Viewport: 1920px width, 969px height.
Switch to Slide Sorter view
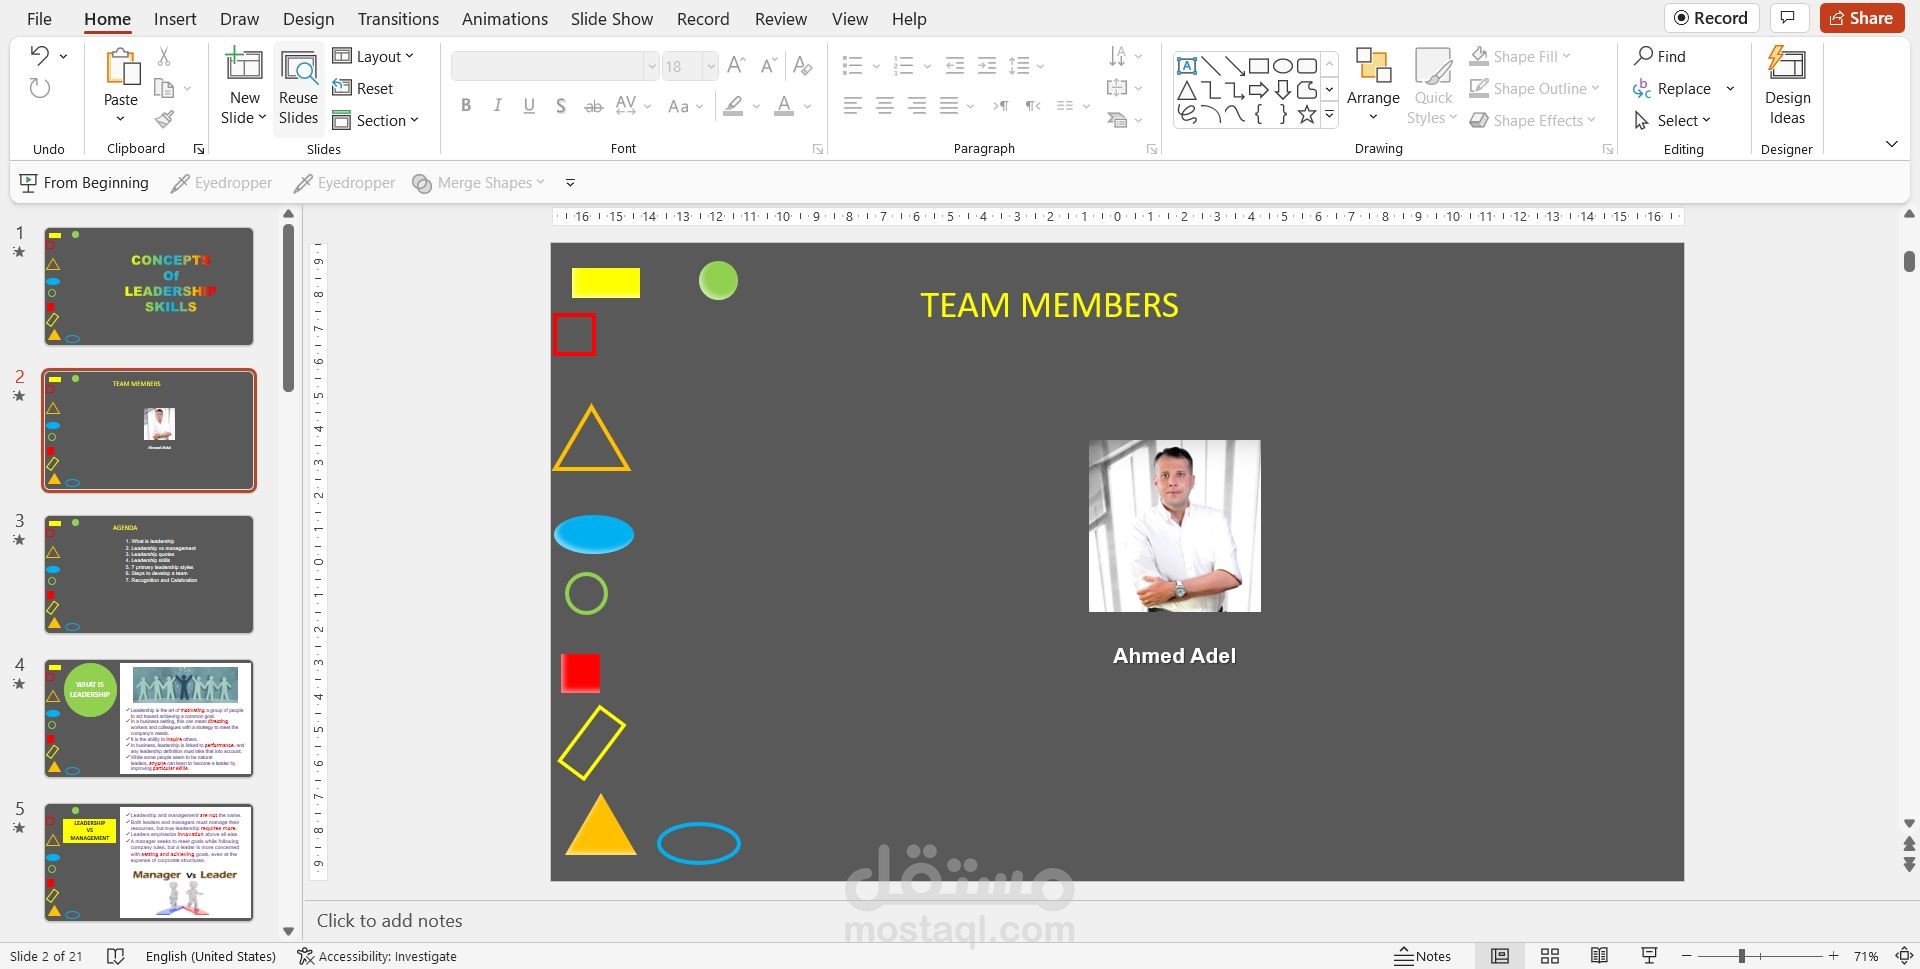[x=1550, y=956]
